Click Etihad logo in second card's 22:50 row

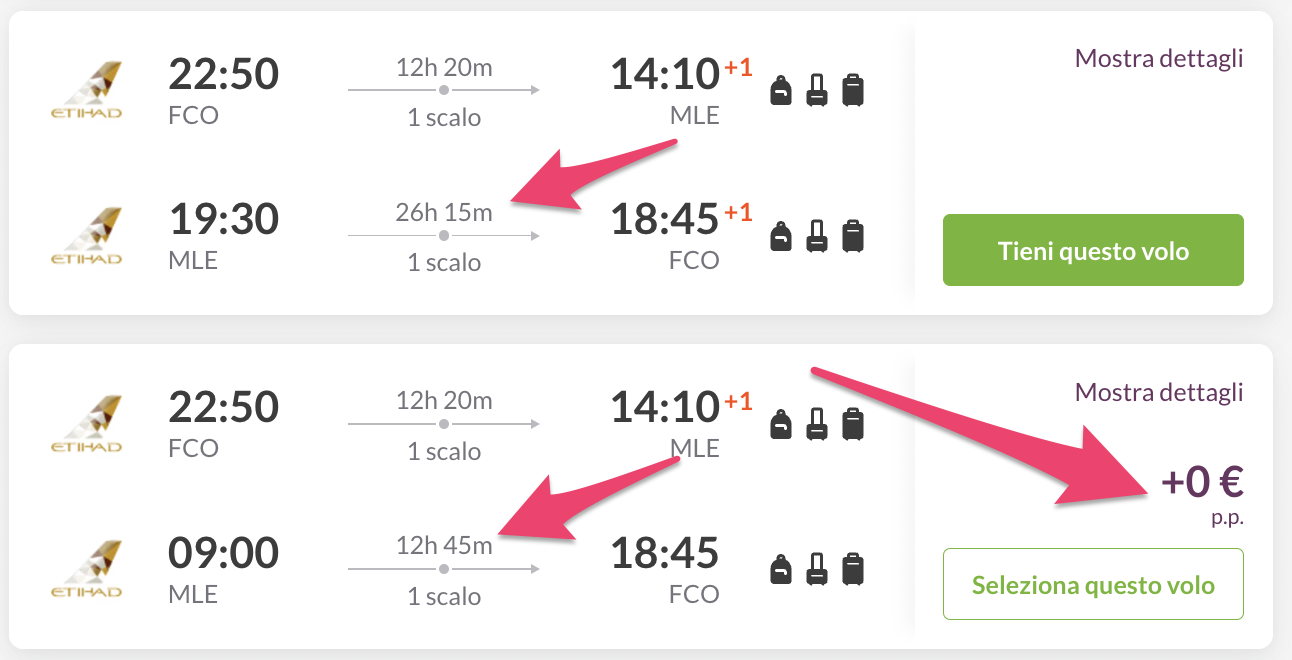(x=86, y=424)
